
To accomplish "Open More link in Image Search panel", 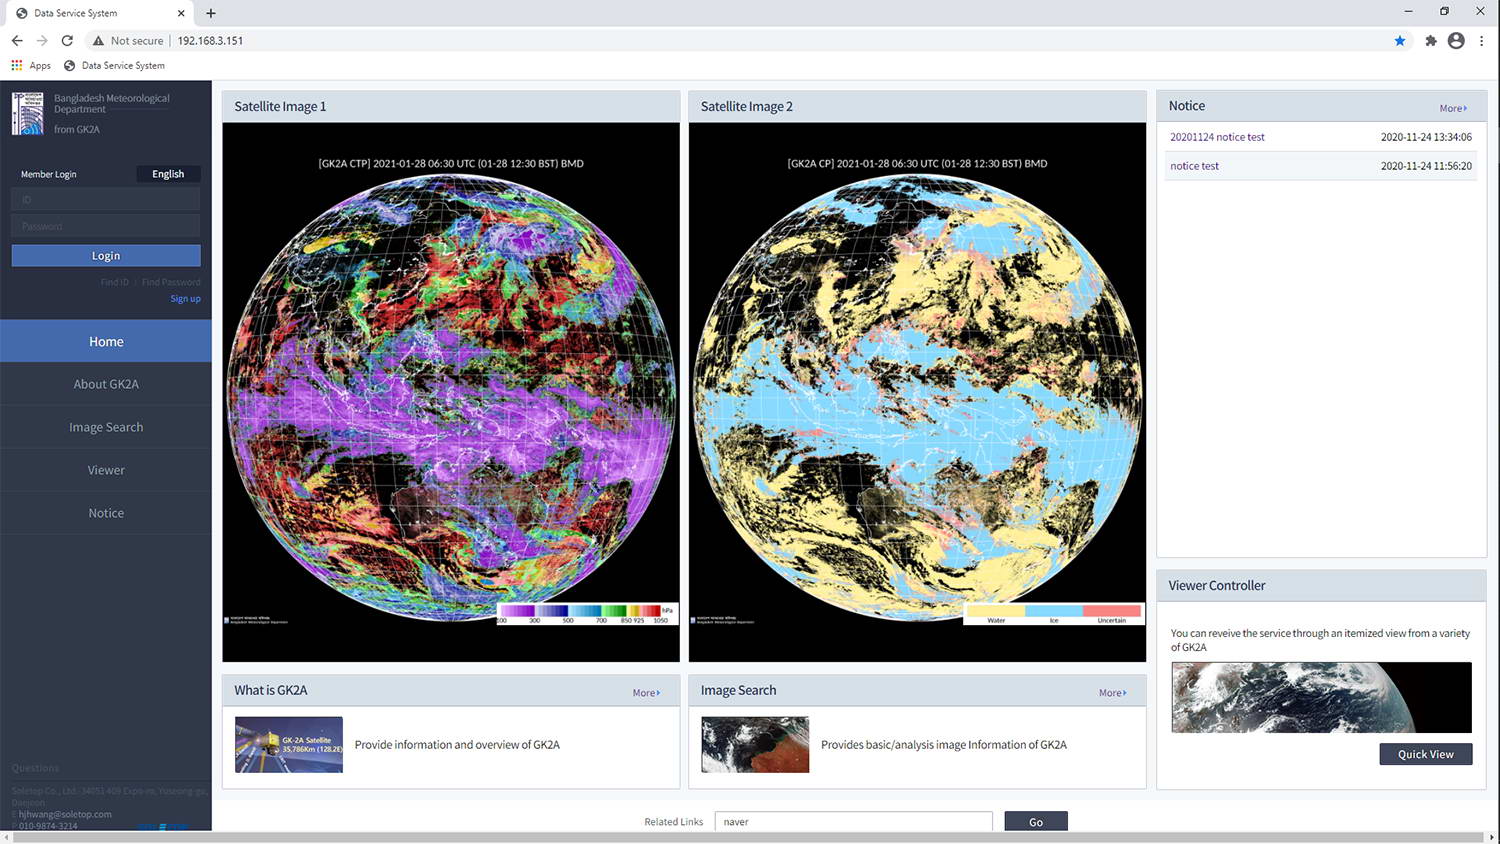I will [1112, 693].
